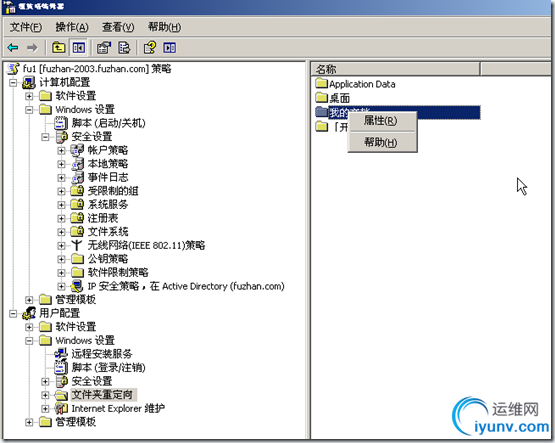Expand 软件设置 under 计算机配置

29,96
